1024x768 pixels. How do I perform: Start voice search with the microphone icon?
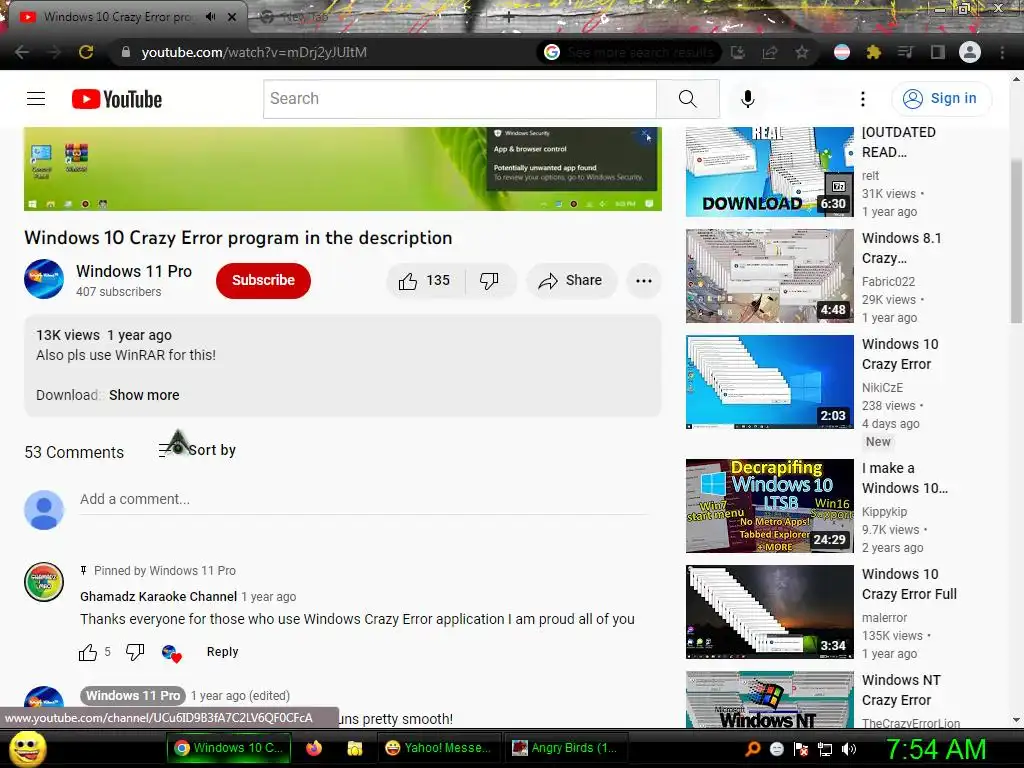[x=748, y=99]
